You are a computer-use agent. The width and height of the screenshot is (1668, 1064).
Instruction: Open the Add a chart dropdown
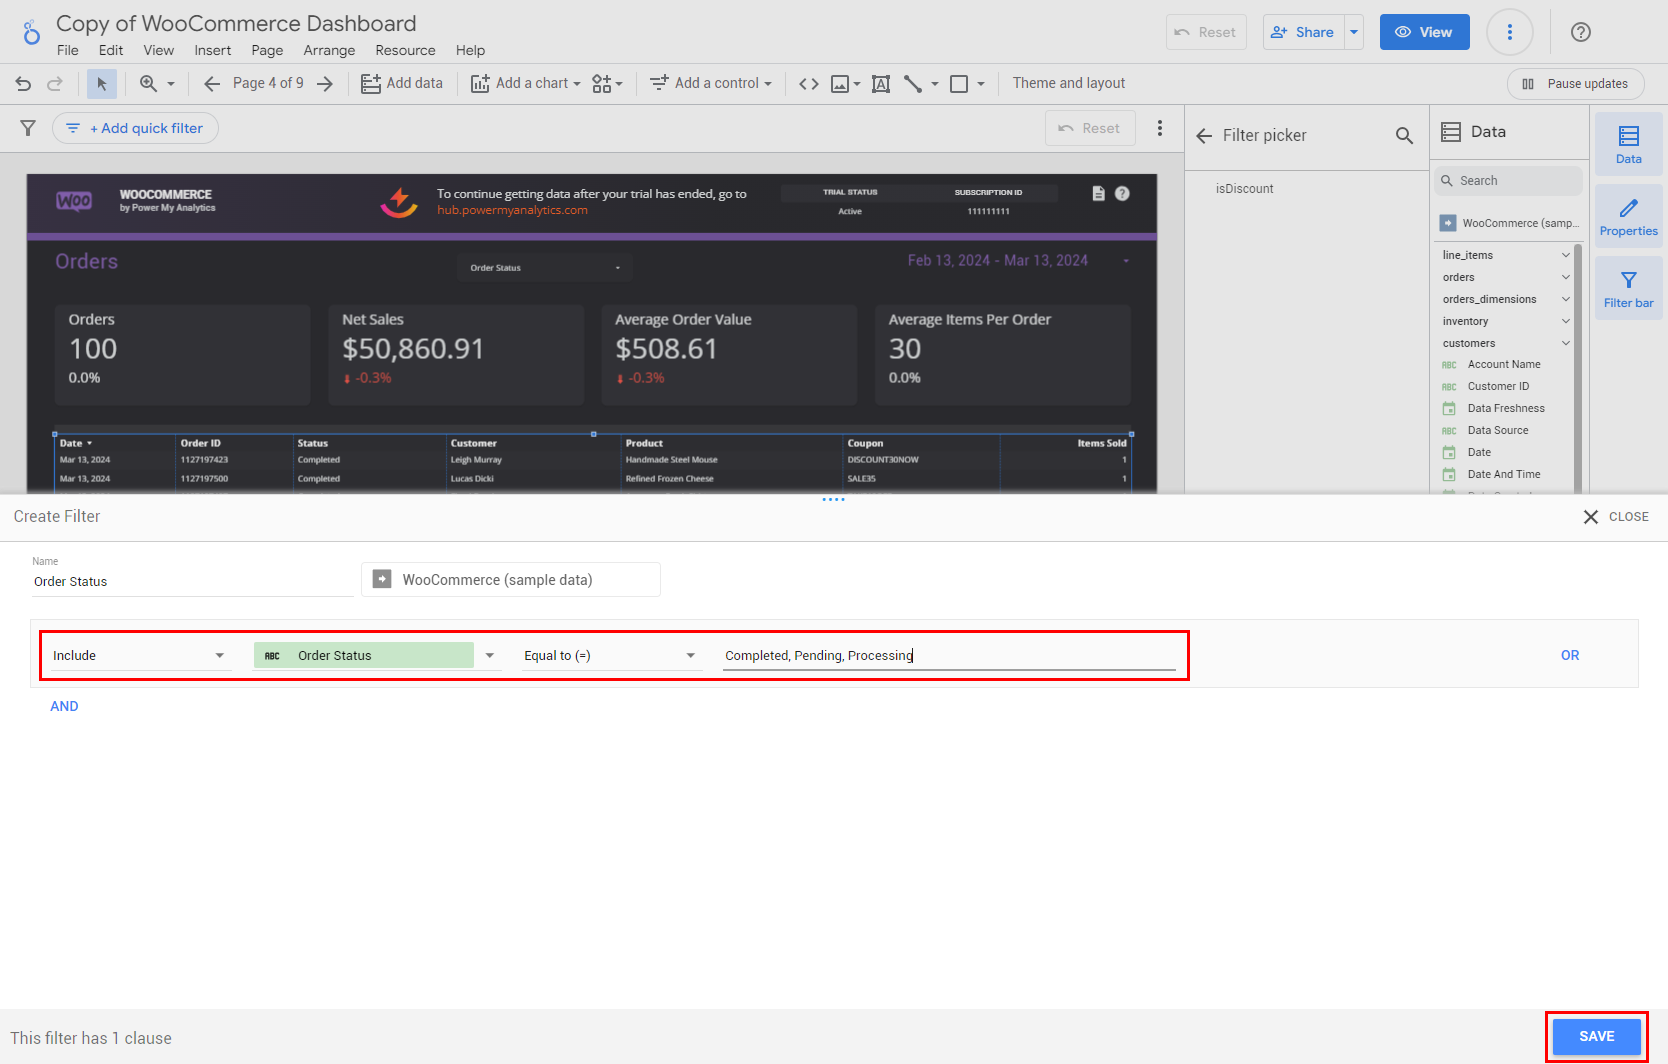[x=526, y=84]
